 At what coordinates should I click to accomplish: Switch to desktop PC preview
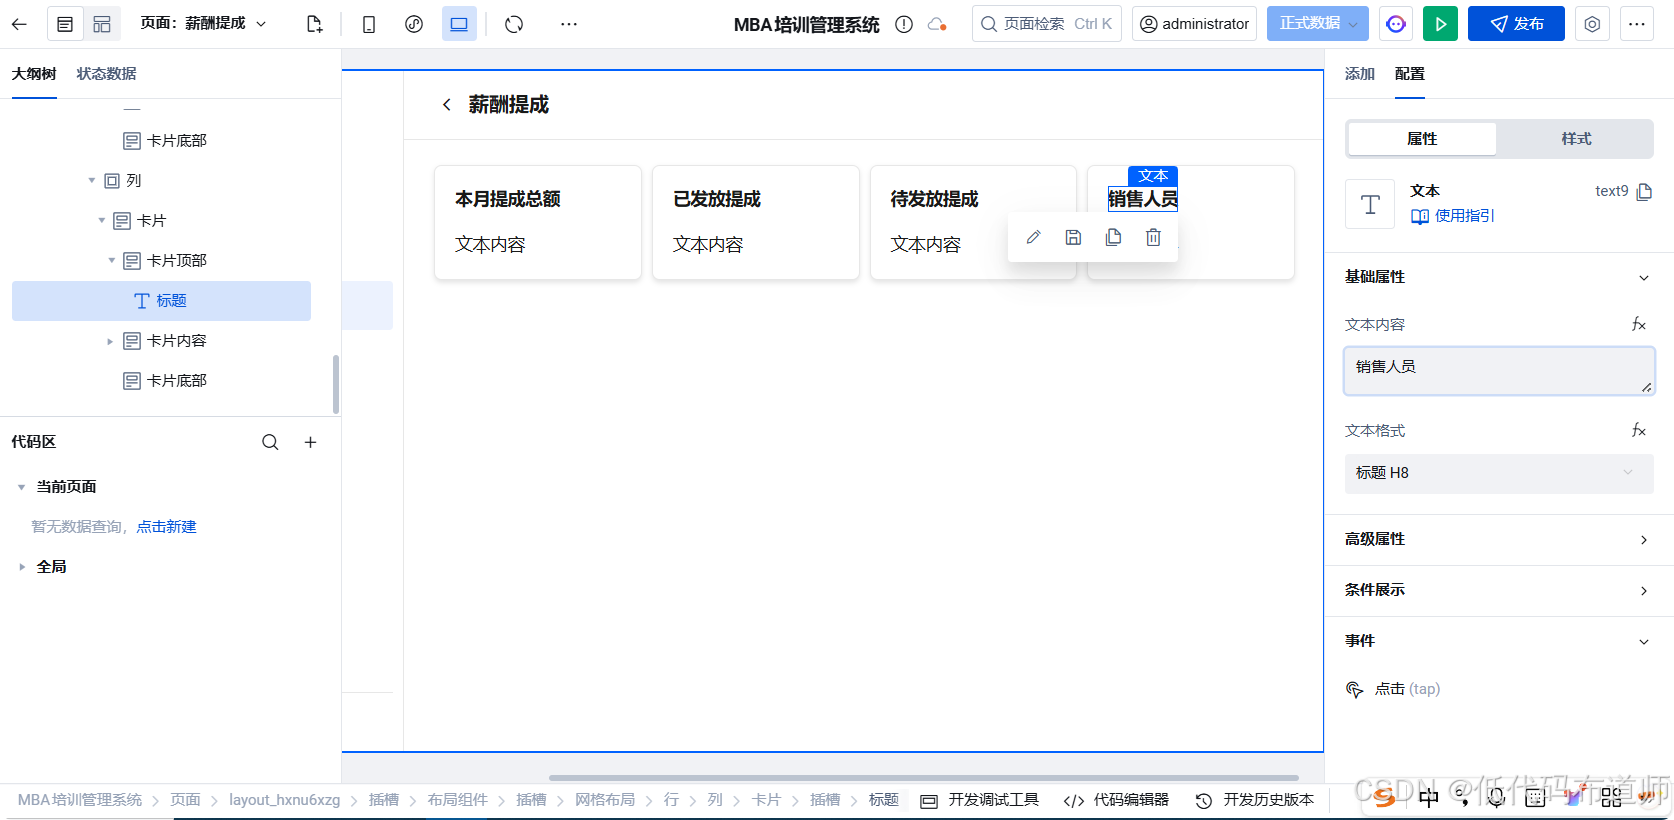click(459, 24)
